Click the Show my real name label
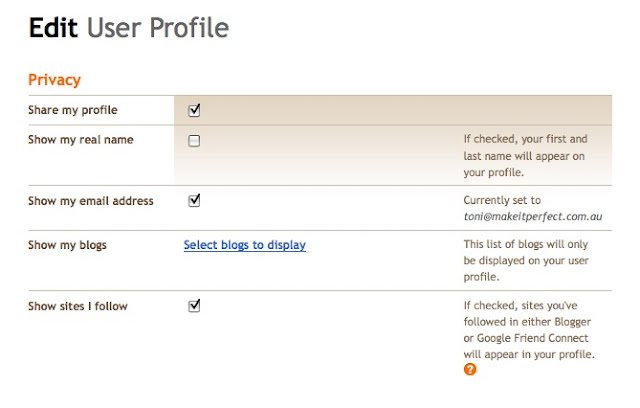640x408 pixels. (81, 140)
